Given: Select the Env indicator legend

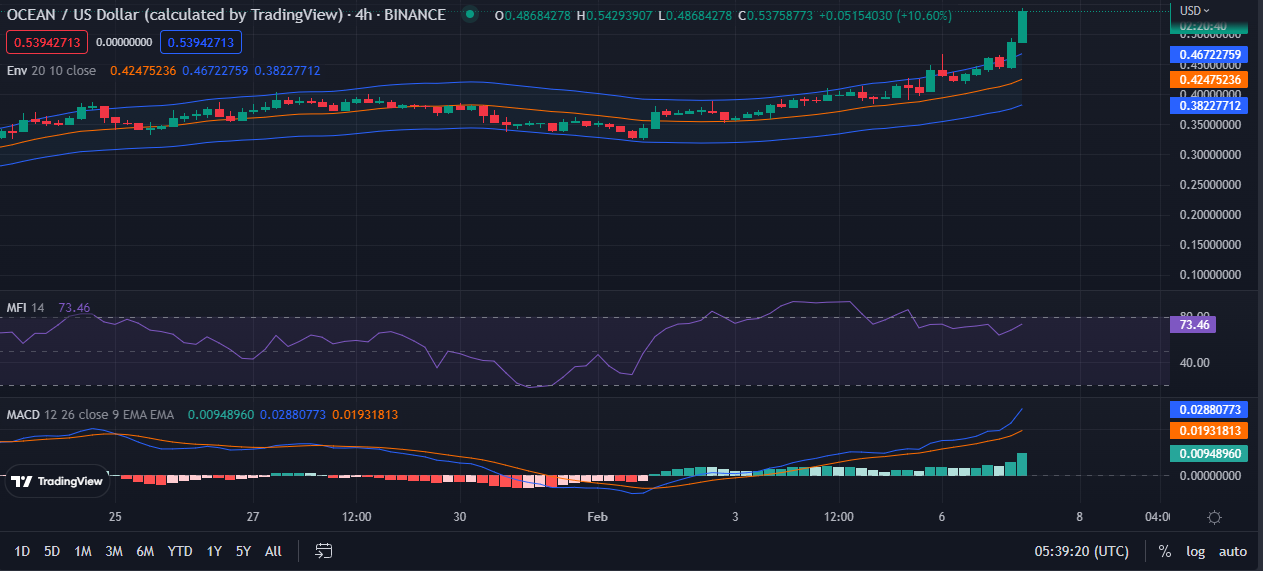Looking at the screenshot, I should tap(17, 71).
